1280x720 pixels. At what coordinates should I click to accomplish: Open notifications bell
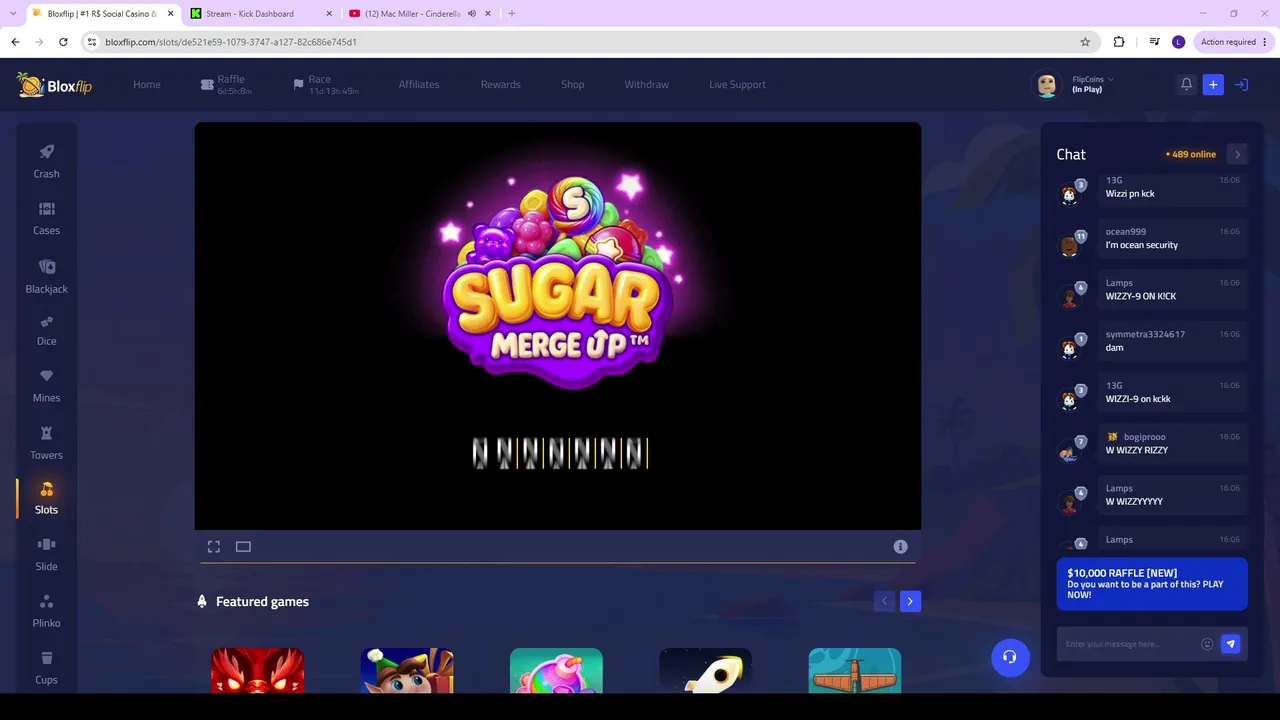1186,85
